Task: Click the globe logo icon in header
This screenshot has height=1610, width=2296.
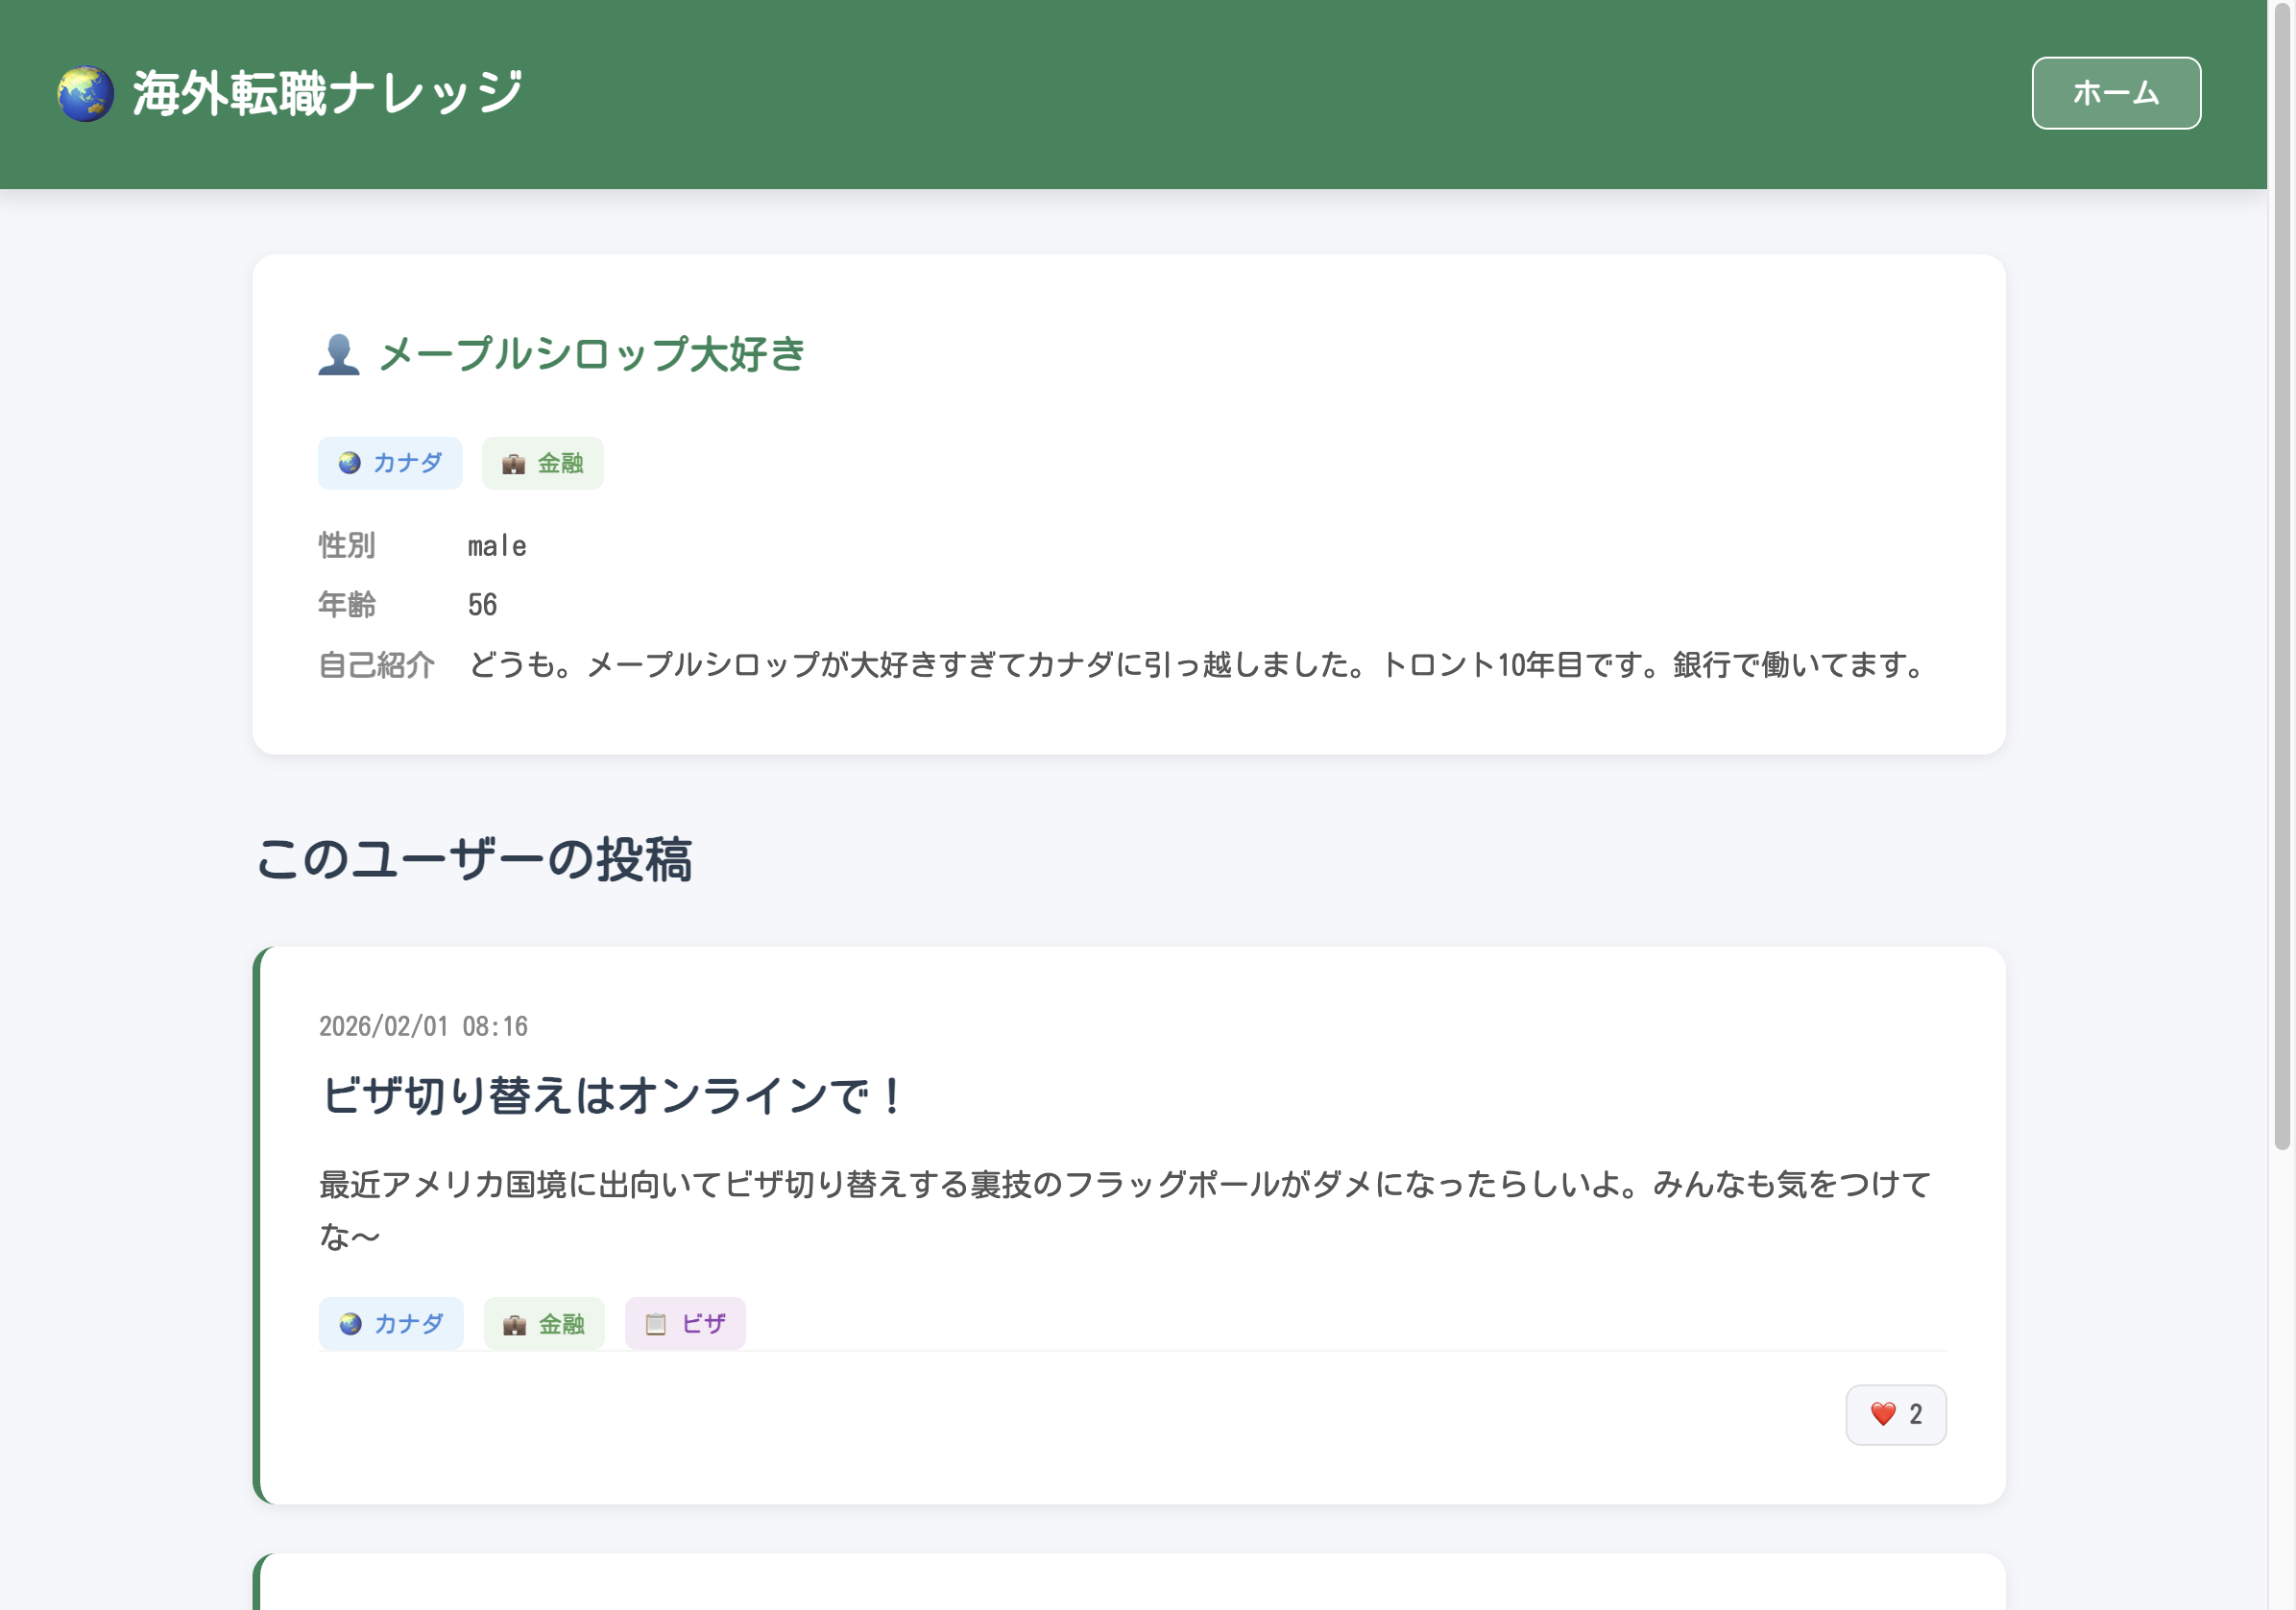Action: 85,94
